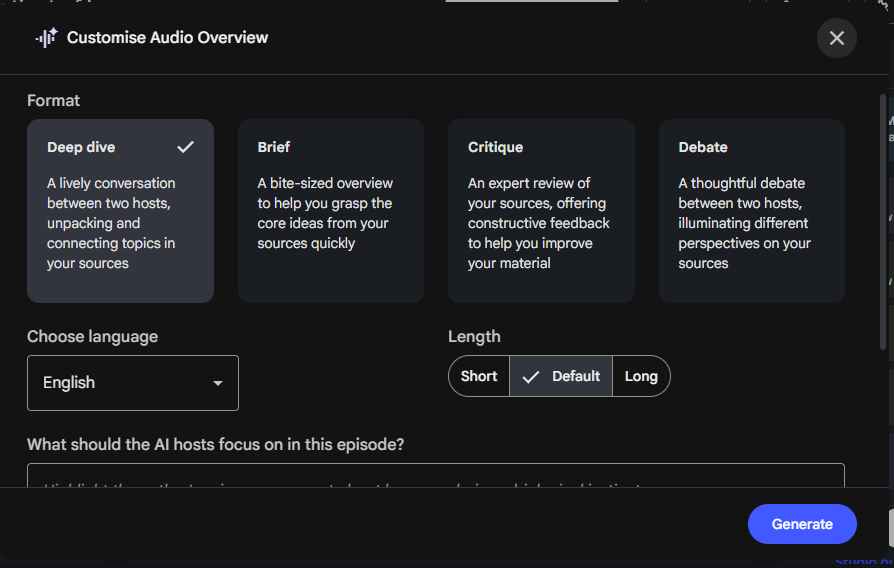Viewport: 894px width, 568px height.
Task: Click the Generate button
Action: pos(802,524)
